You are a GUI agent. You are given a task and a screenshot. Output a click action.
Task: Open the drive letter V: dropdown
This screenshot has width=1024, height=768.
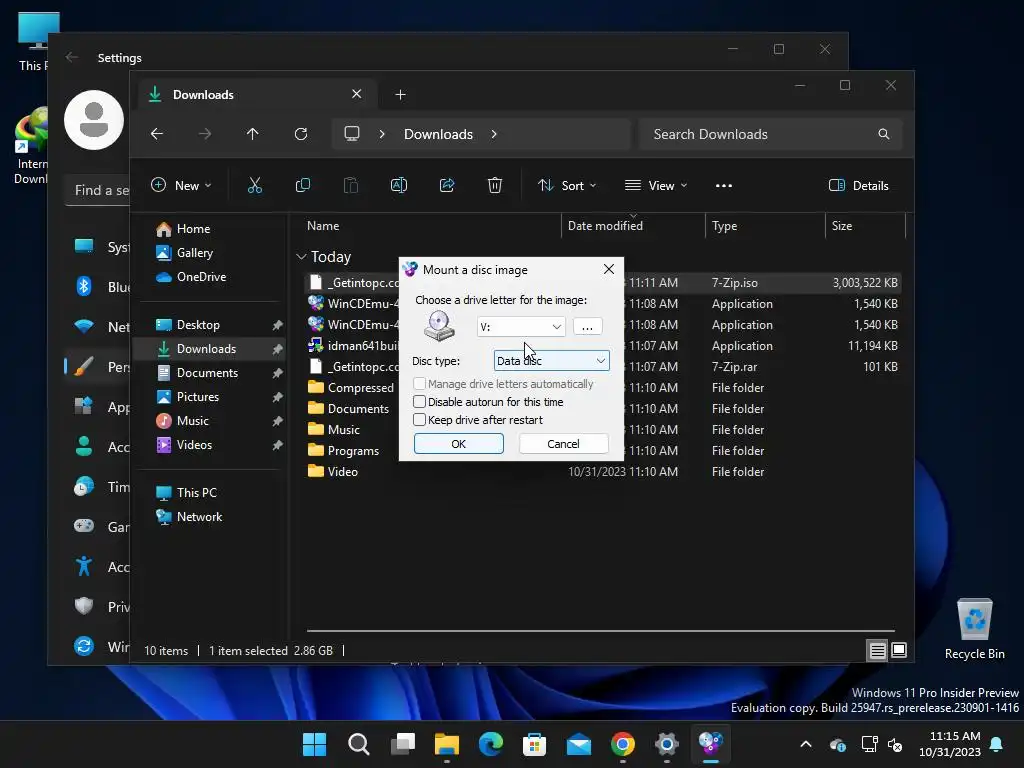tap(521, 327)
